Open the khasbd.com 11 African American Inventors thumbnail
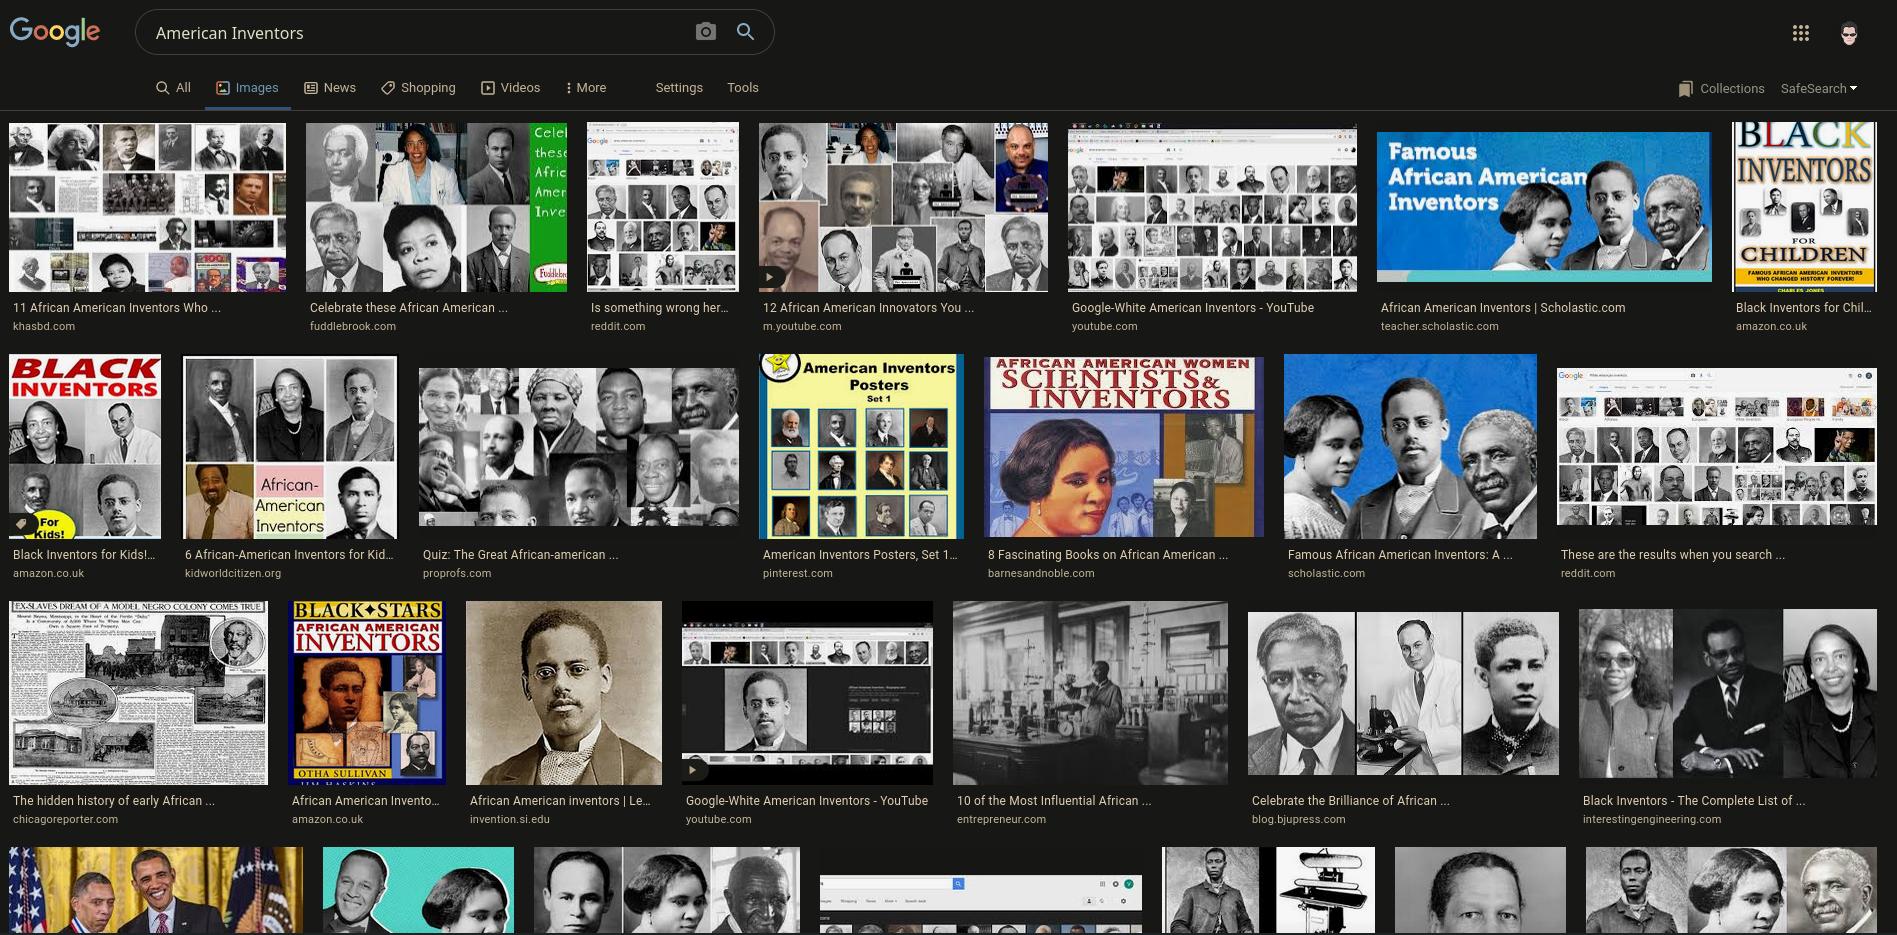 point(147,207)
